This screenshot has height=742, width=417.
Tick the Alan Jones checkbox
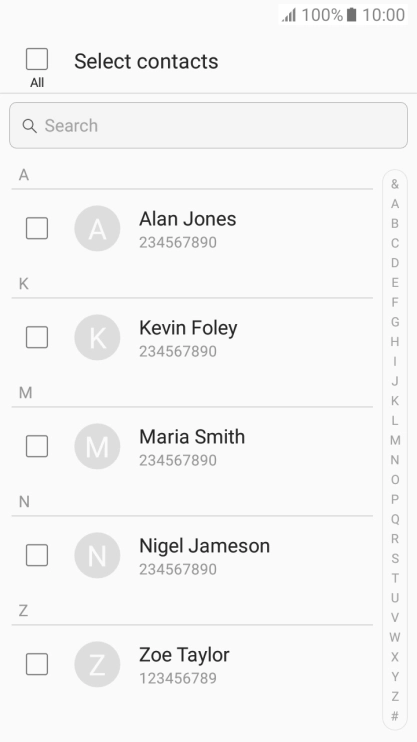pos(37,229)
